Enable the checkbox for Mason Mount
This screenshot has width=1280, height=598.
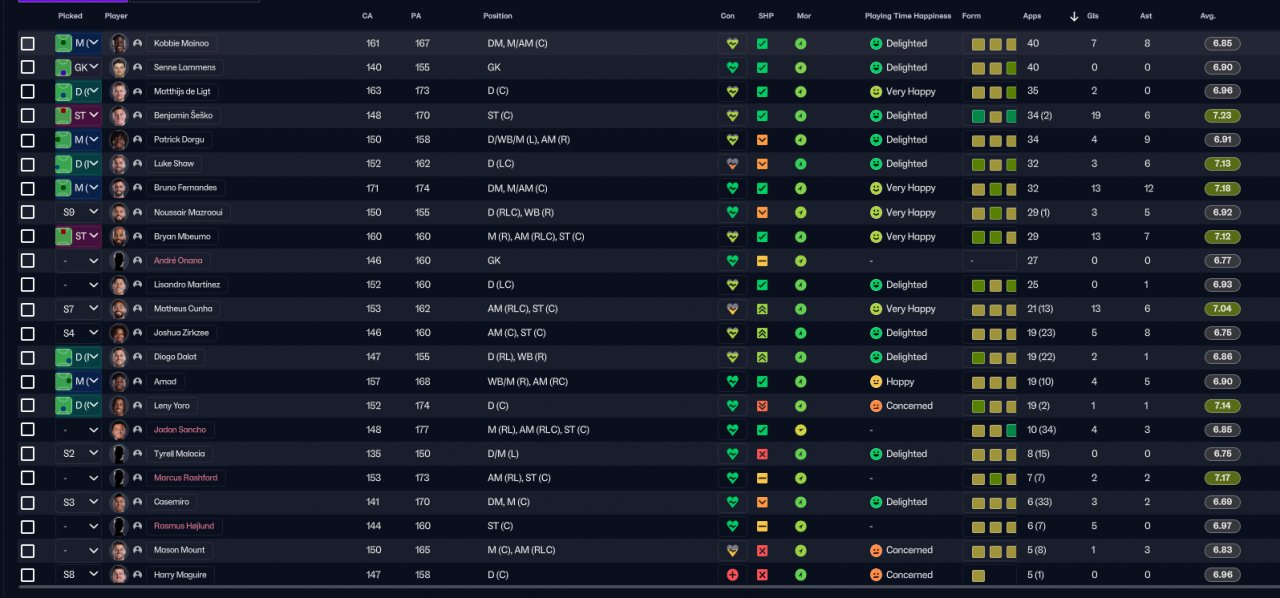coord(27,550)
